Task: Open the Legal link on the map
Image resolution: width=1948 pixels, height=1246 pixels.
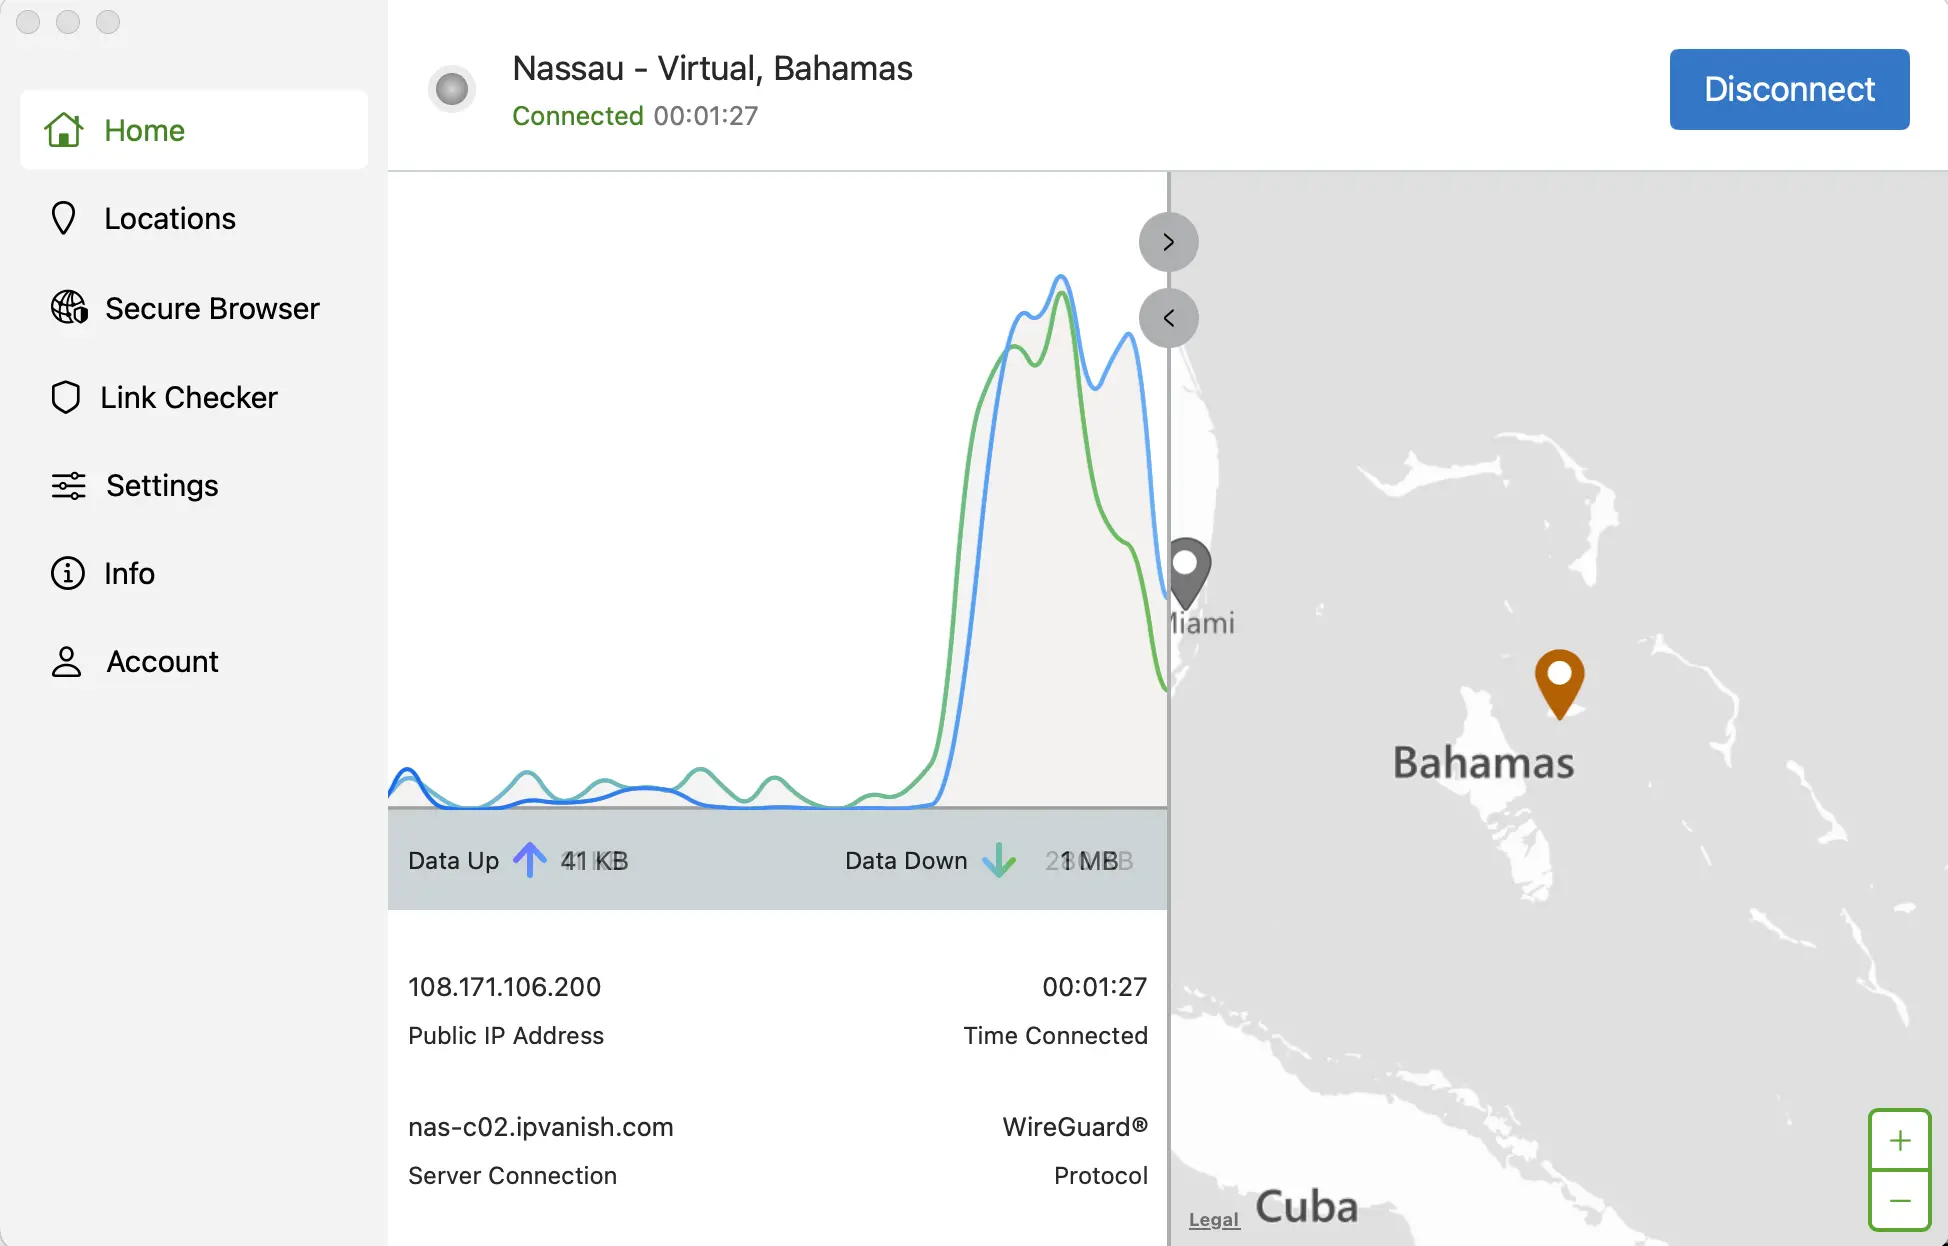Action: click(x=1213, y=1219)
